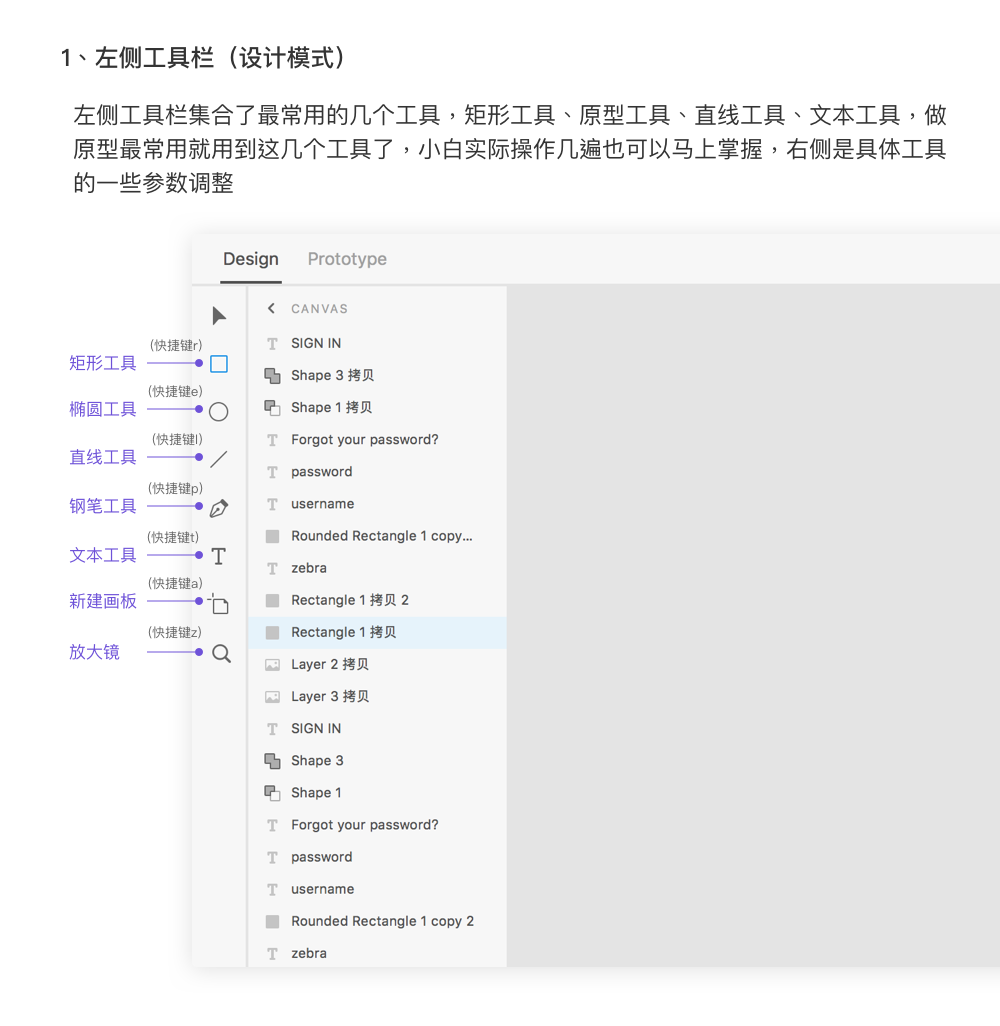Viewport: 1000px width, 1026px height.
Task: Click the rectangle icon beside Rounded Rectangle 1 copy…
Action: (x=272, y=537)
